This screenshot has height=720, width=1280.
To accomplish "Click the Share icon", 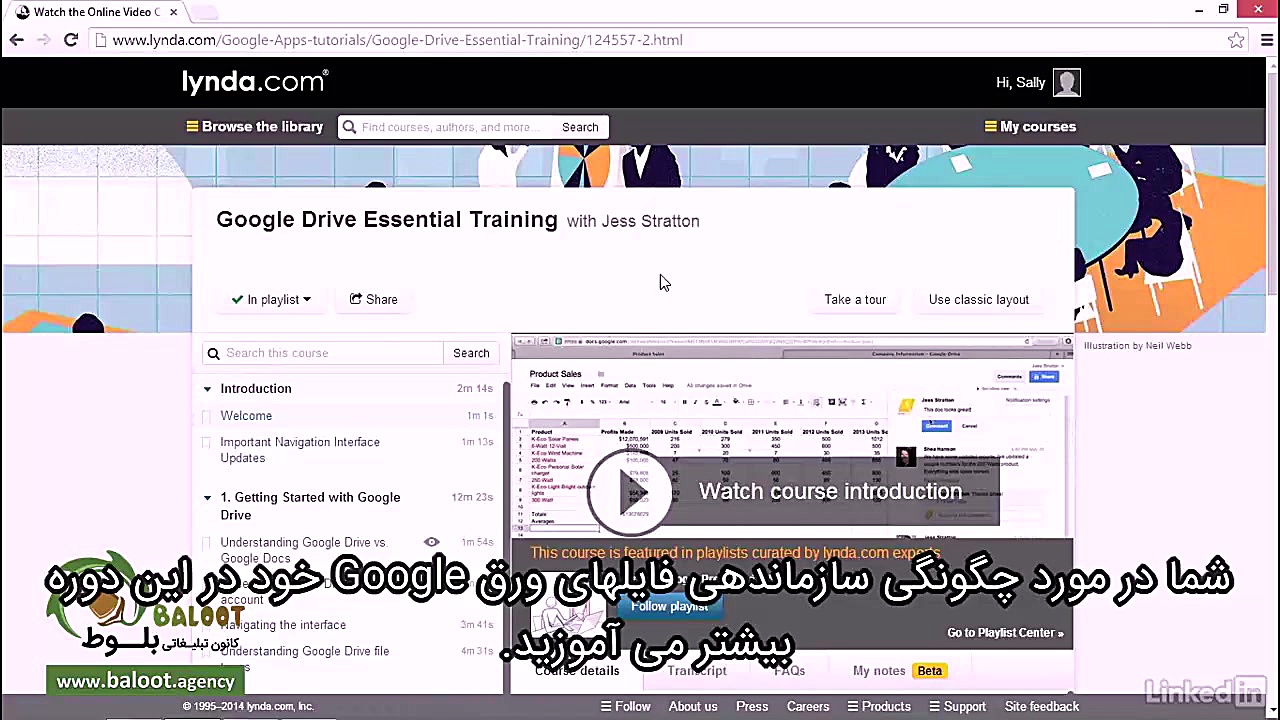I will 356,299.
